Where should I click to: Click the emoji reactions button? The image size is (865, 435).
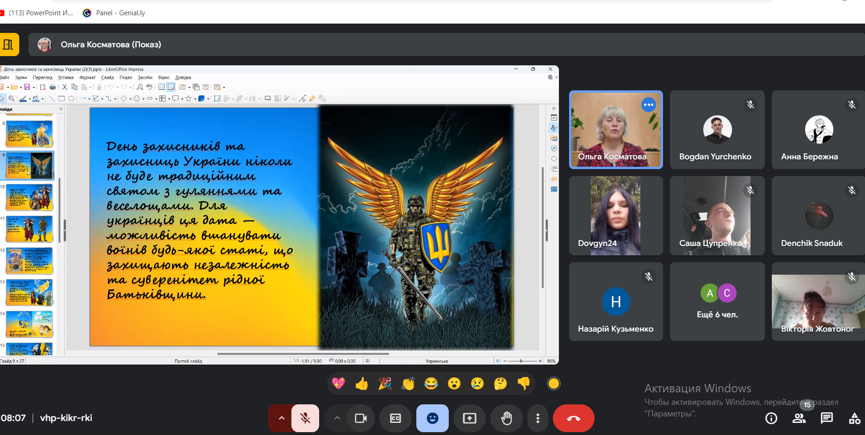pos(432,418)
